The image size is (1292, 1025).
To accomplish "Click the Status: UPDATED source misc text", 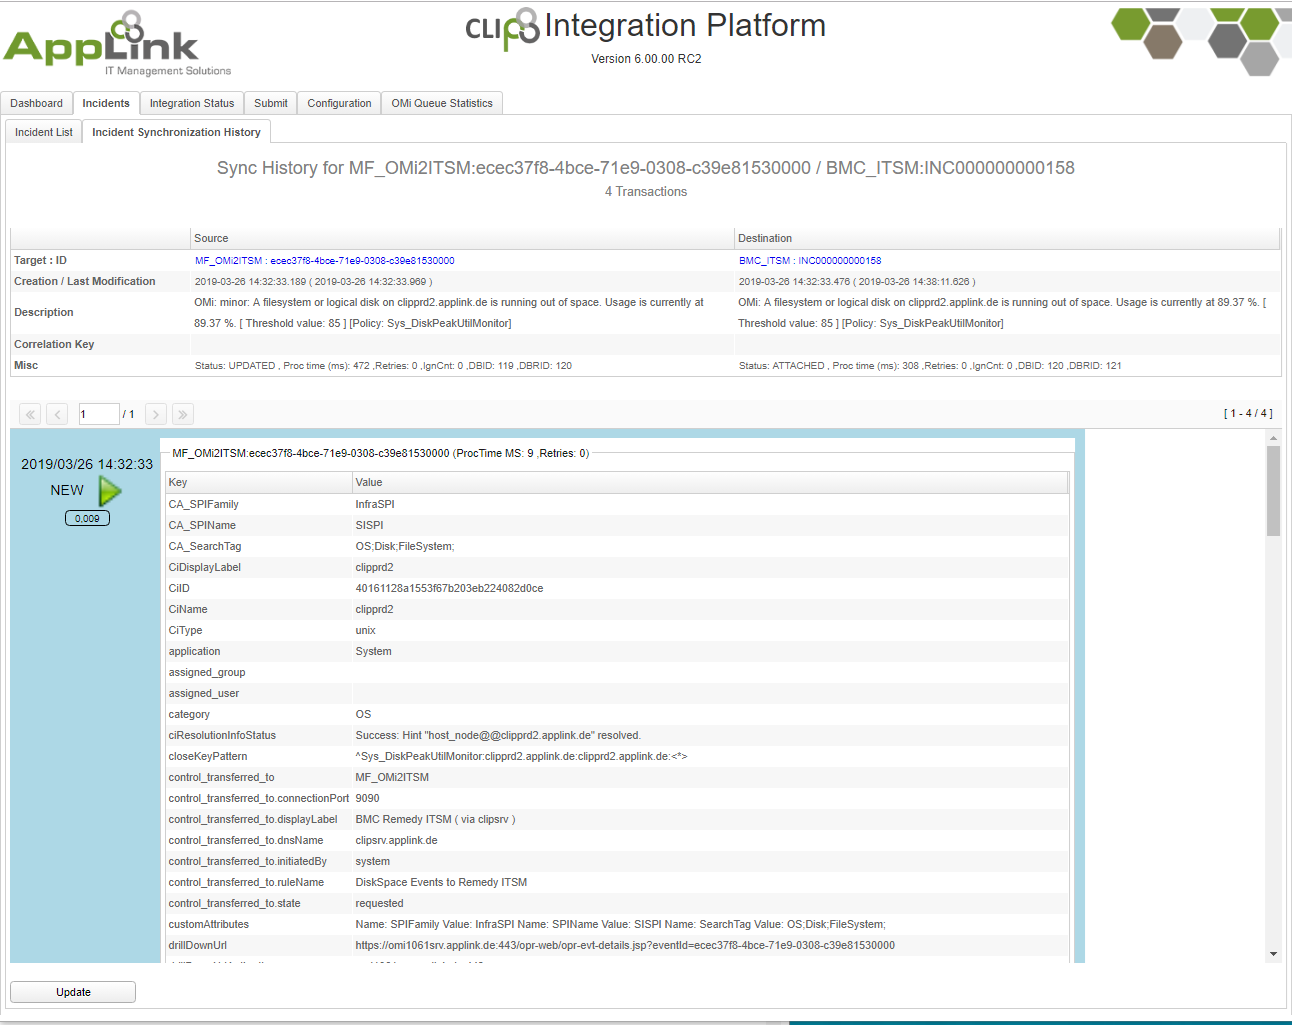I will [383, 366].
